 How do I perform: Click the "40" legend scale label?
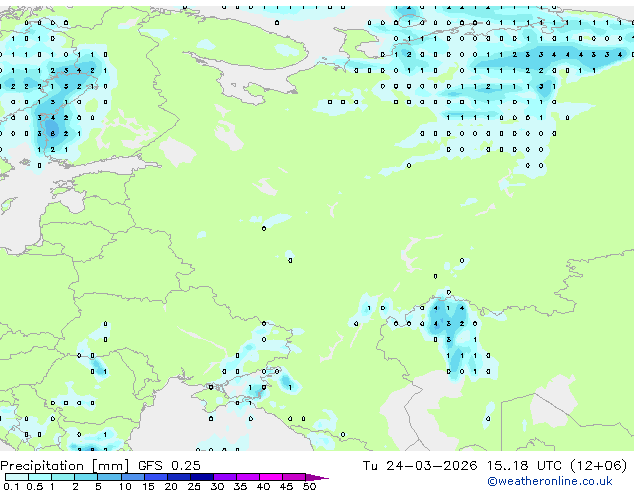click(x=263, y=486)
